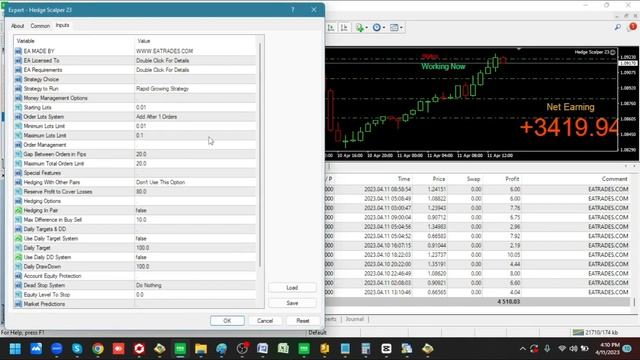Viewport: 640px width, 360px height.
Task: Open Skype from the taskbar
Action: tap(77, 349)
